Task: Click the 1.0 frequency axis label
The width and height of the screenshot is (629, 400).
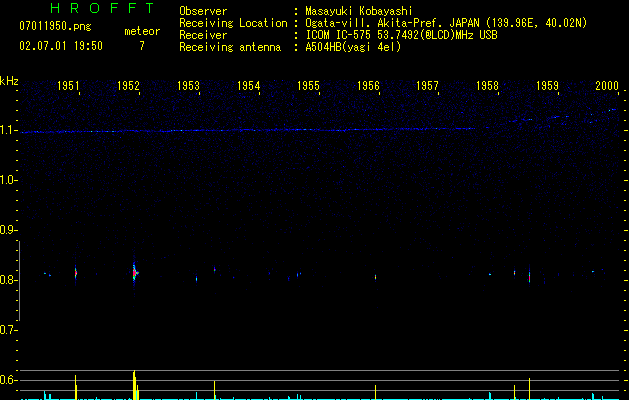Action: (x=8, y=180)
